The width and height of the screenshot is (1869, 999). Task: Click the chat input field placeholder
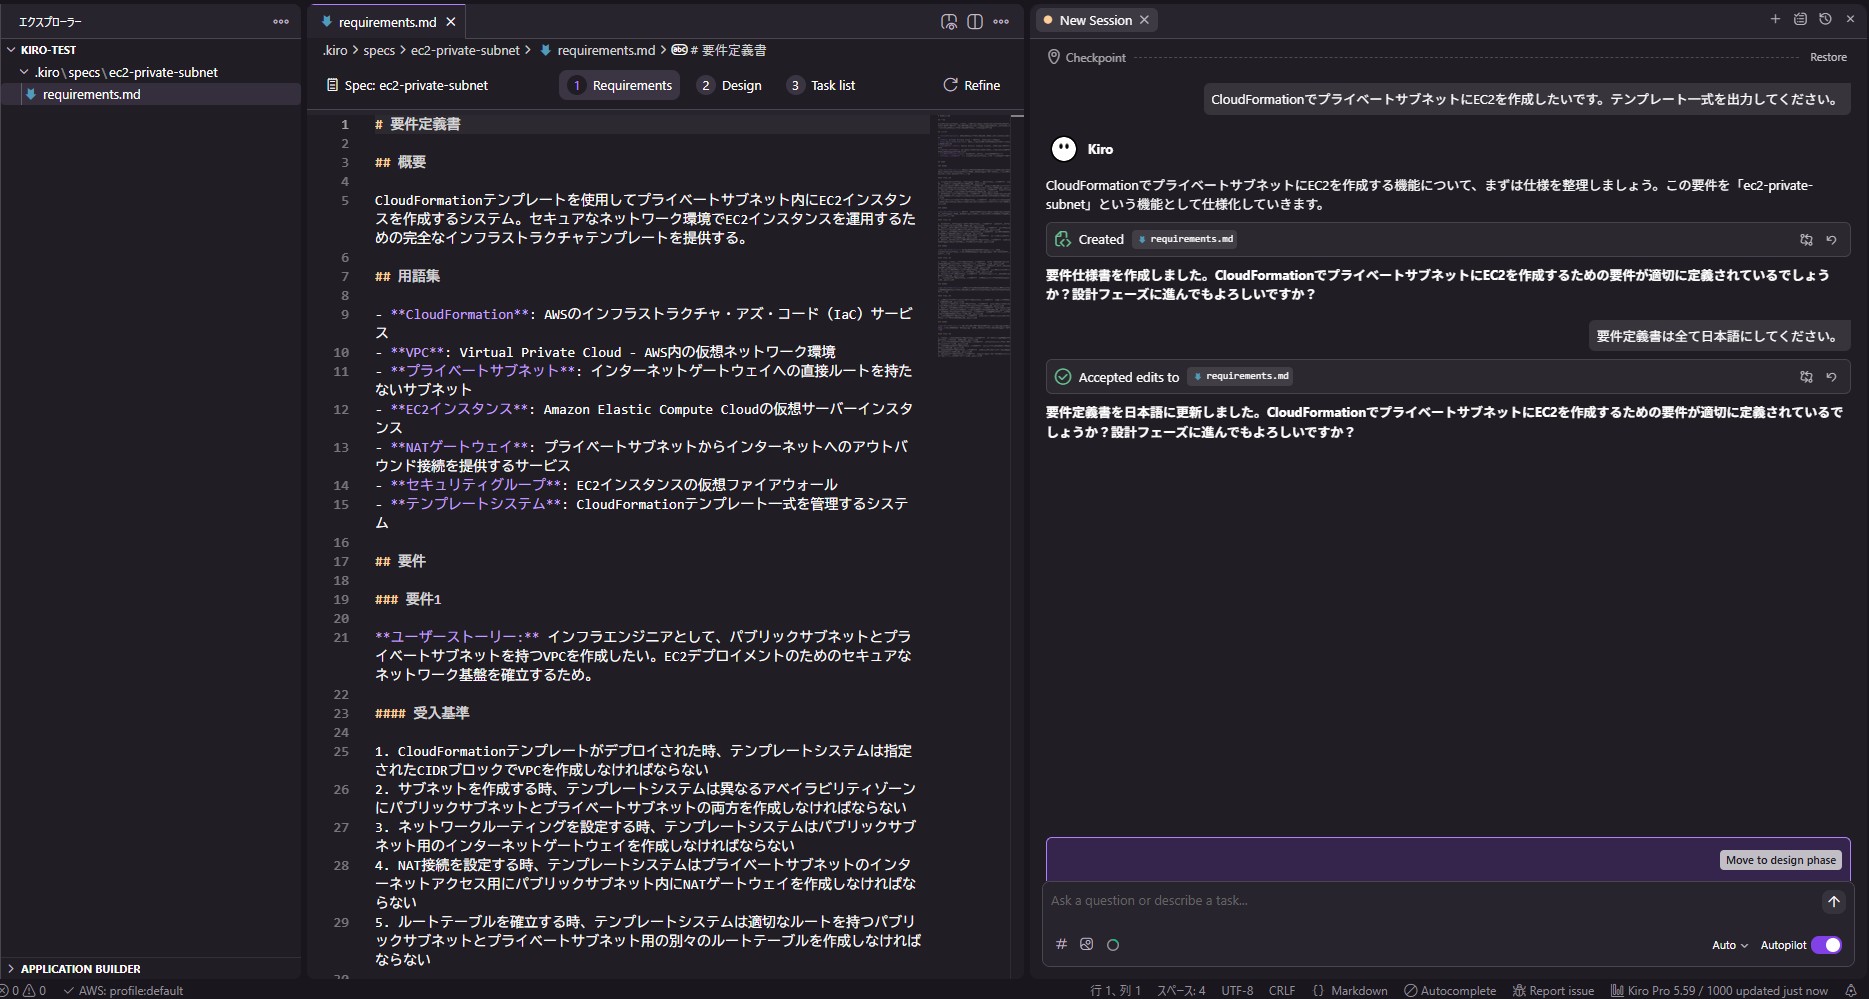[x=1400, y=901]
